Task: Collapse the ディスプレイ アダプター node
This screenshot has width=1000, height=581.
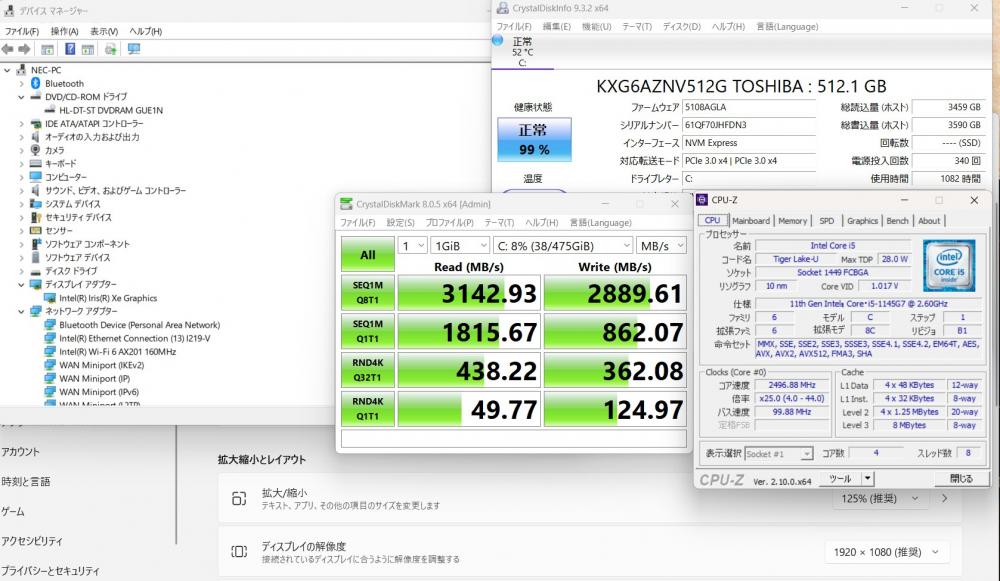Action: click(x=22, y=284)
